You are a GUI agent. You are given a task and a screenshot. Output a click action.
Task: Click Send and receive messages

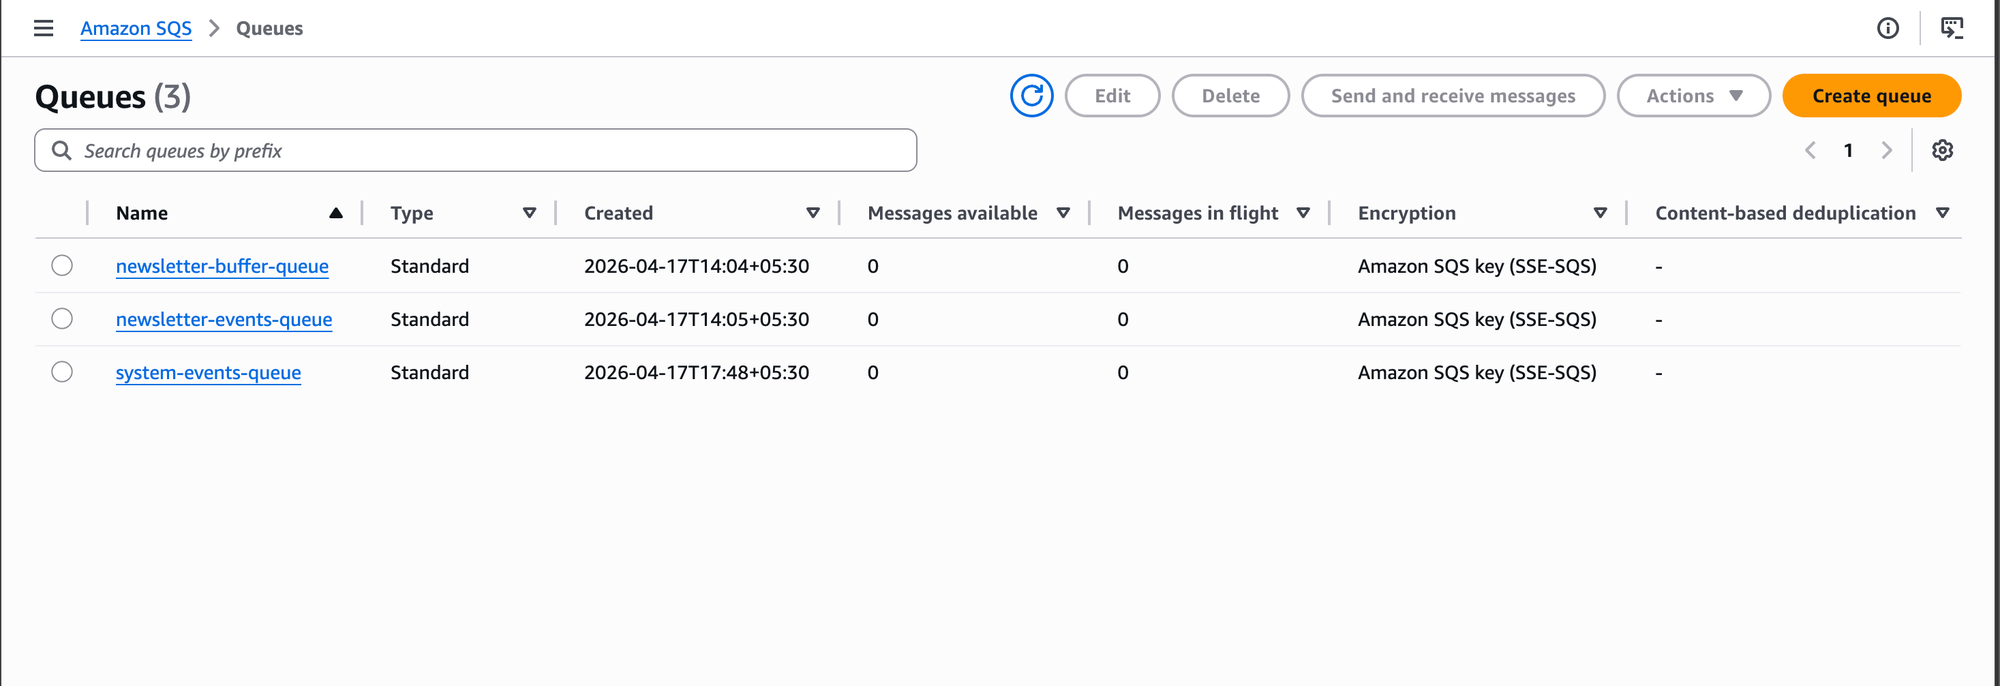tap(1452, 96)
